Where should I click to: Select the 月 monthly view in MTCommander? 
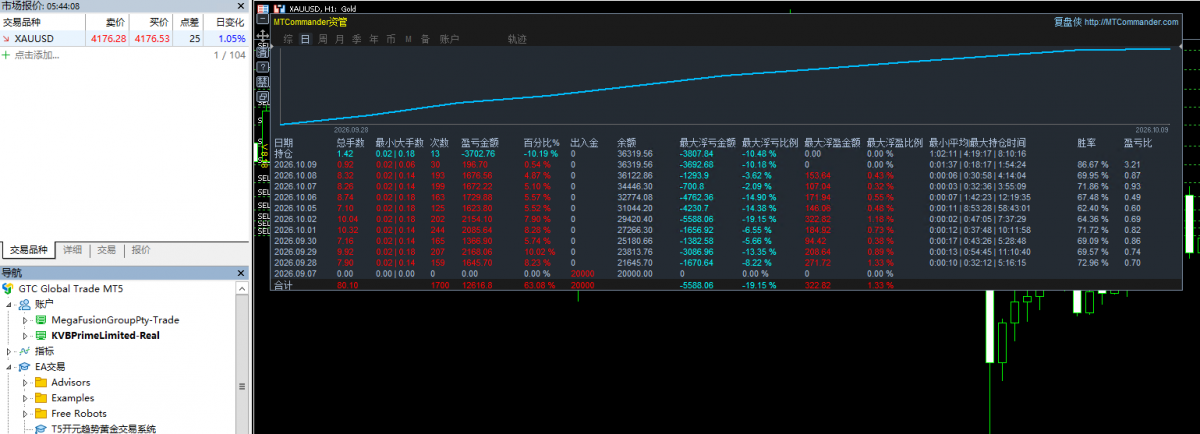[340, 39]
